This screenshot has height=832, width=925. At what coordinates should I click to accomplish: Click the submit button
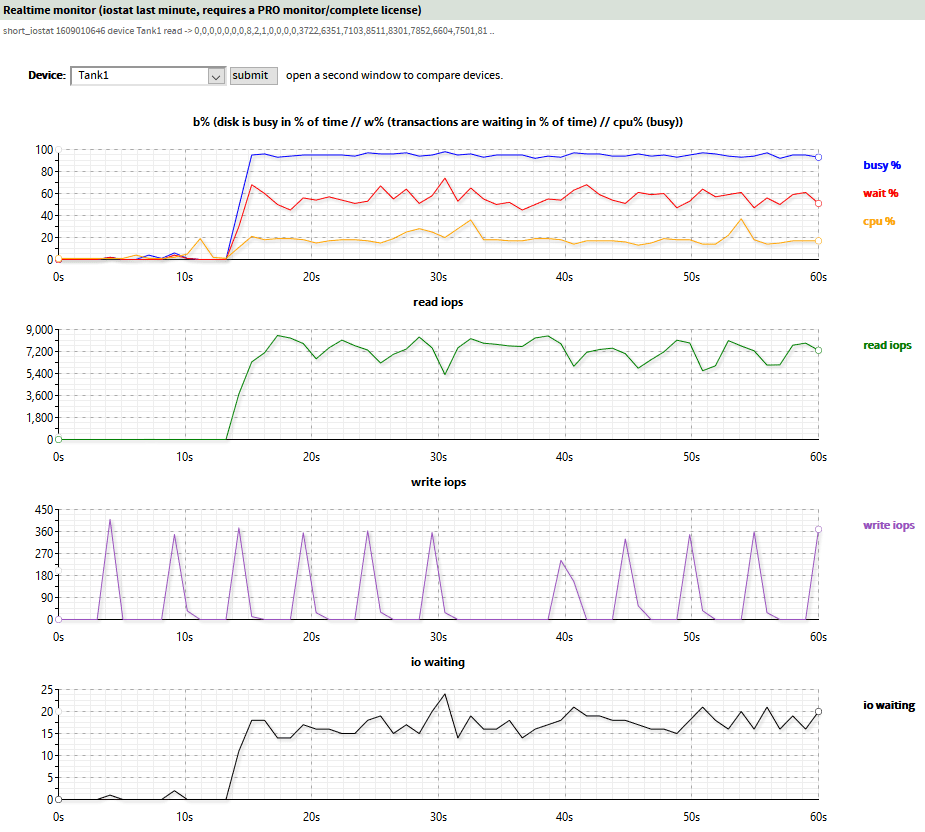click(254, 76)
